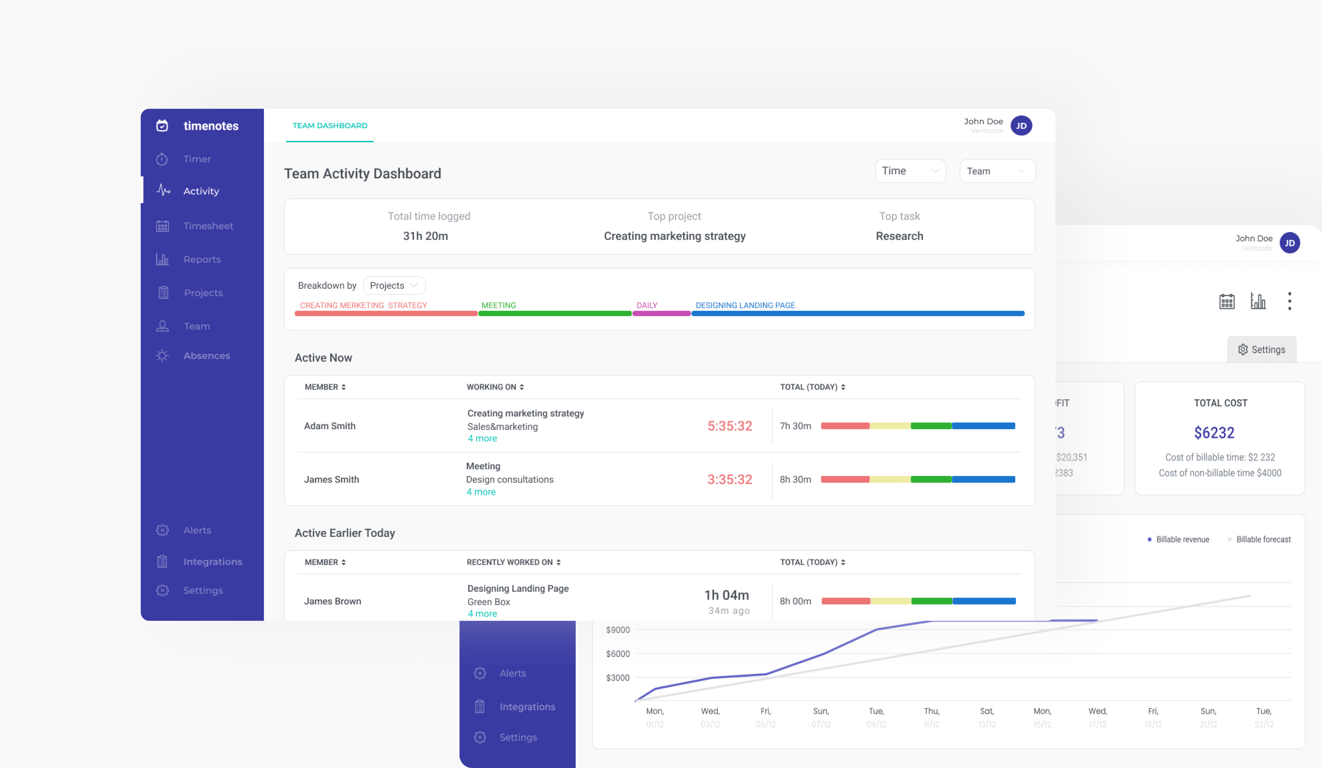Screen dimensions: 1322x768
Task: Sort Active Now by MEMBER column
Action: pos(325,387)
